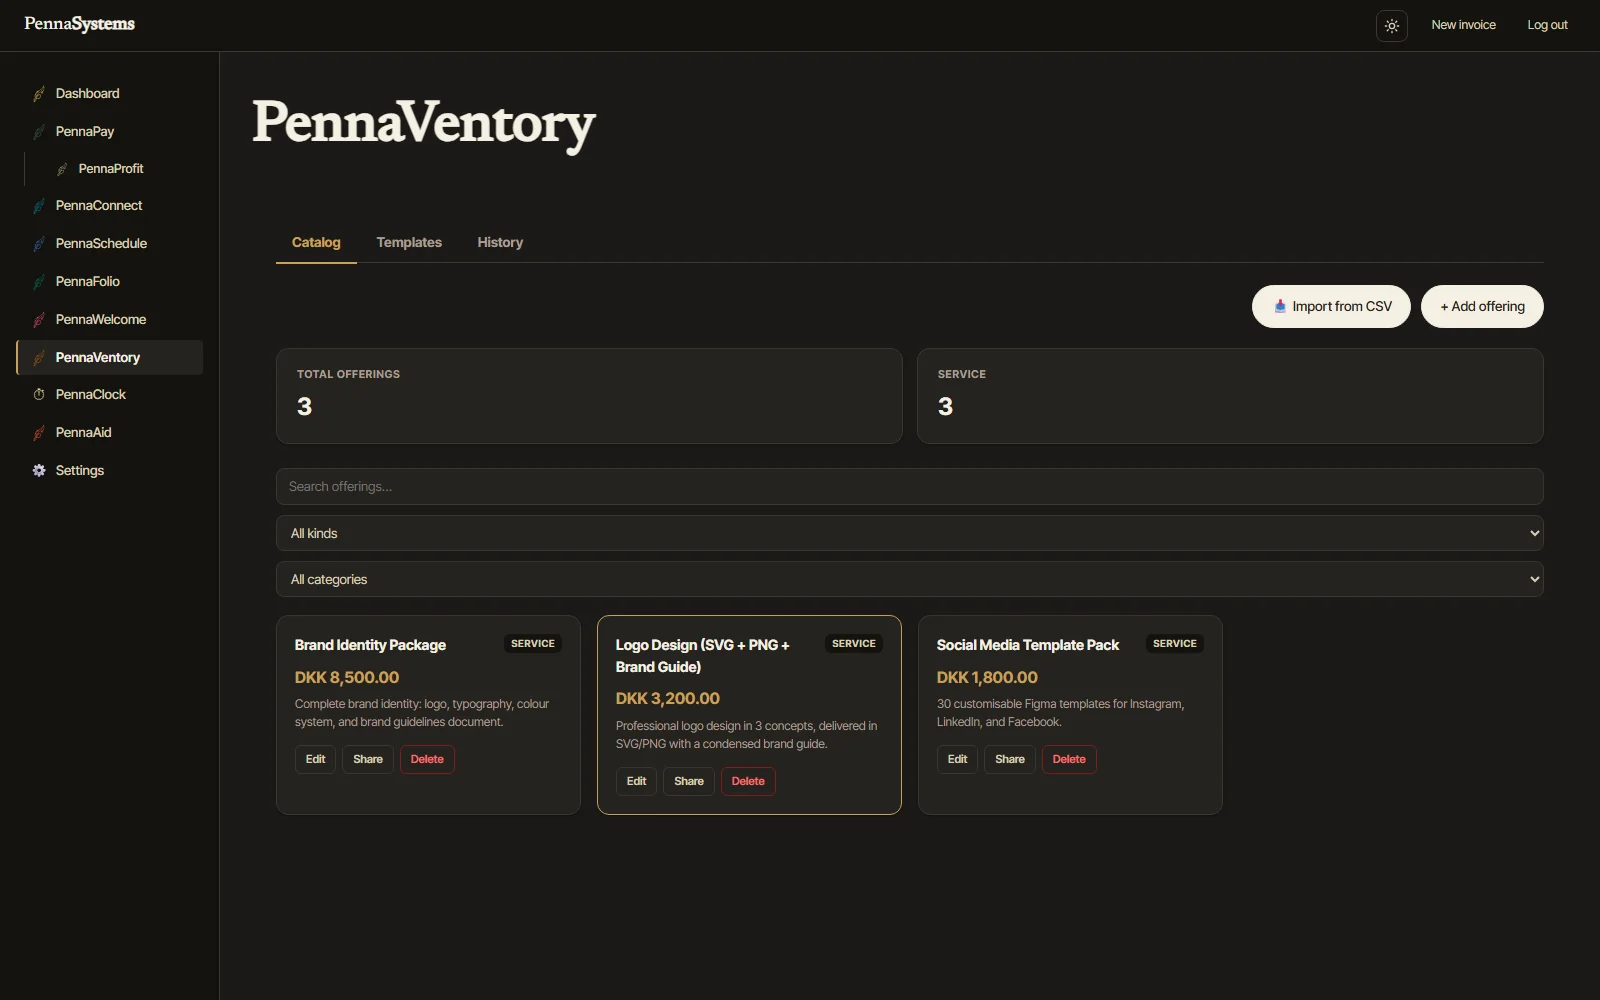Image resolution: width=1600 pixels, height=1000 pixels.
Task: Go to PennaConnect in the sidebar
Action: click(109, 206)
